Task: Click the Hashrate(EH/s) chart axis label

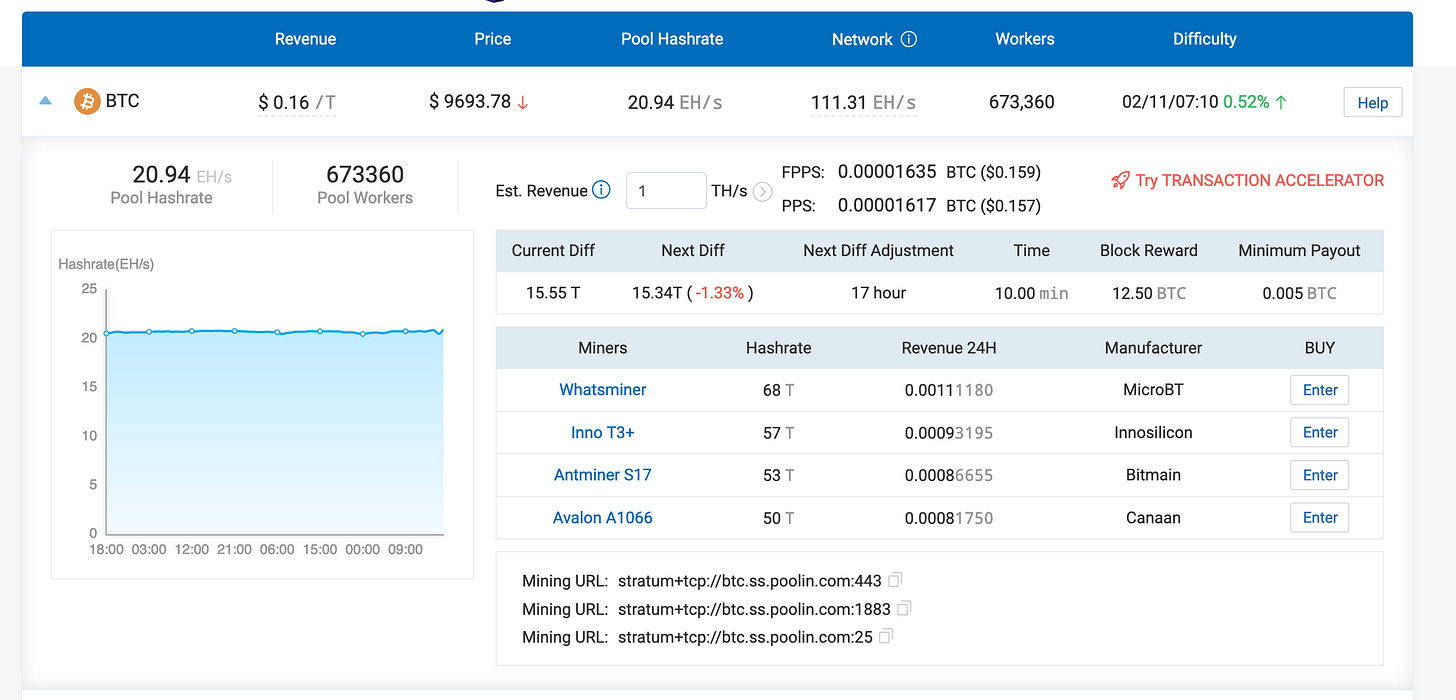Action: tap(106, 265)
